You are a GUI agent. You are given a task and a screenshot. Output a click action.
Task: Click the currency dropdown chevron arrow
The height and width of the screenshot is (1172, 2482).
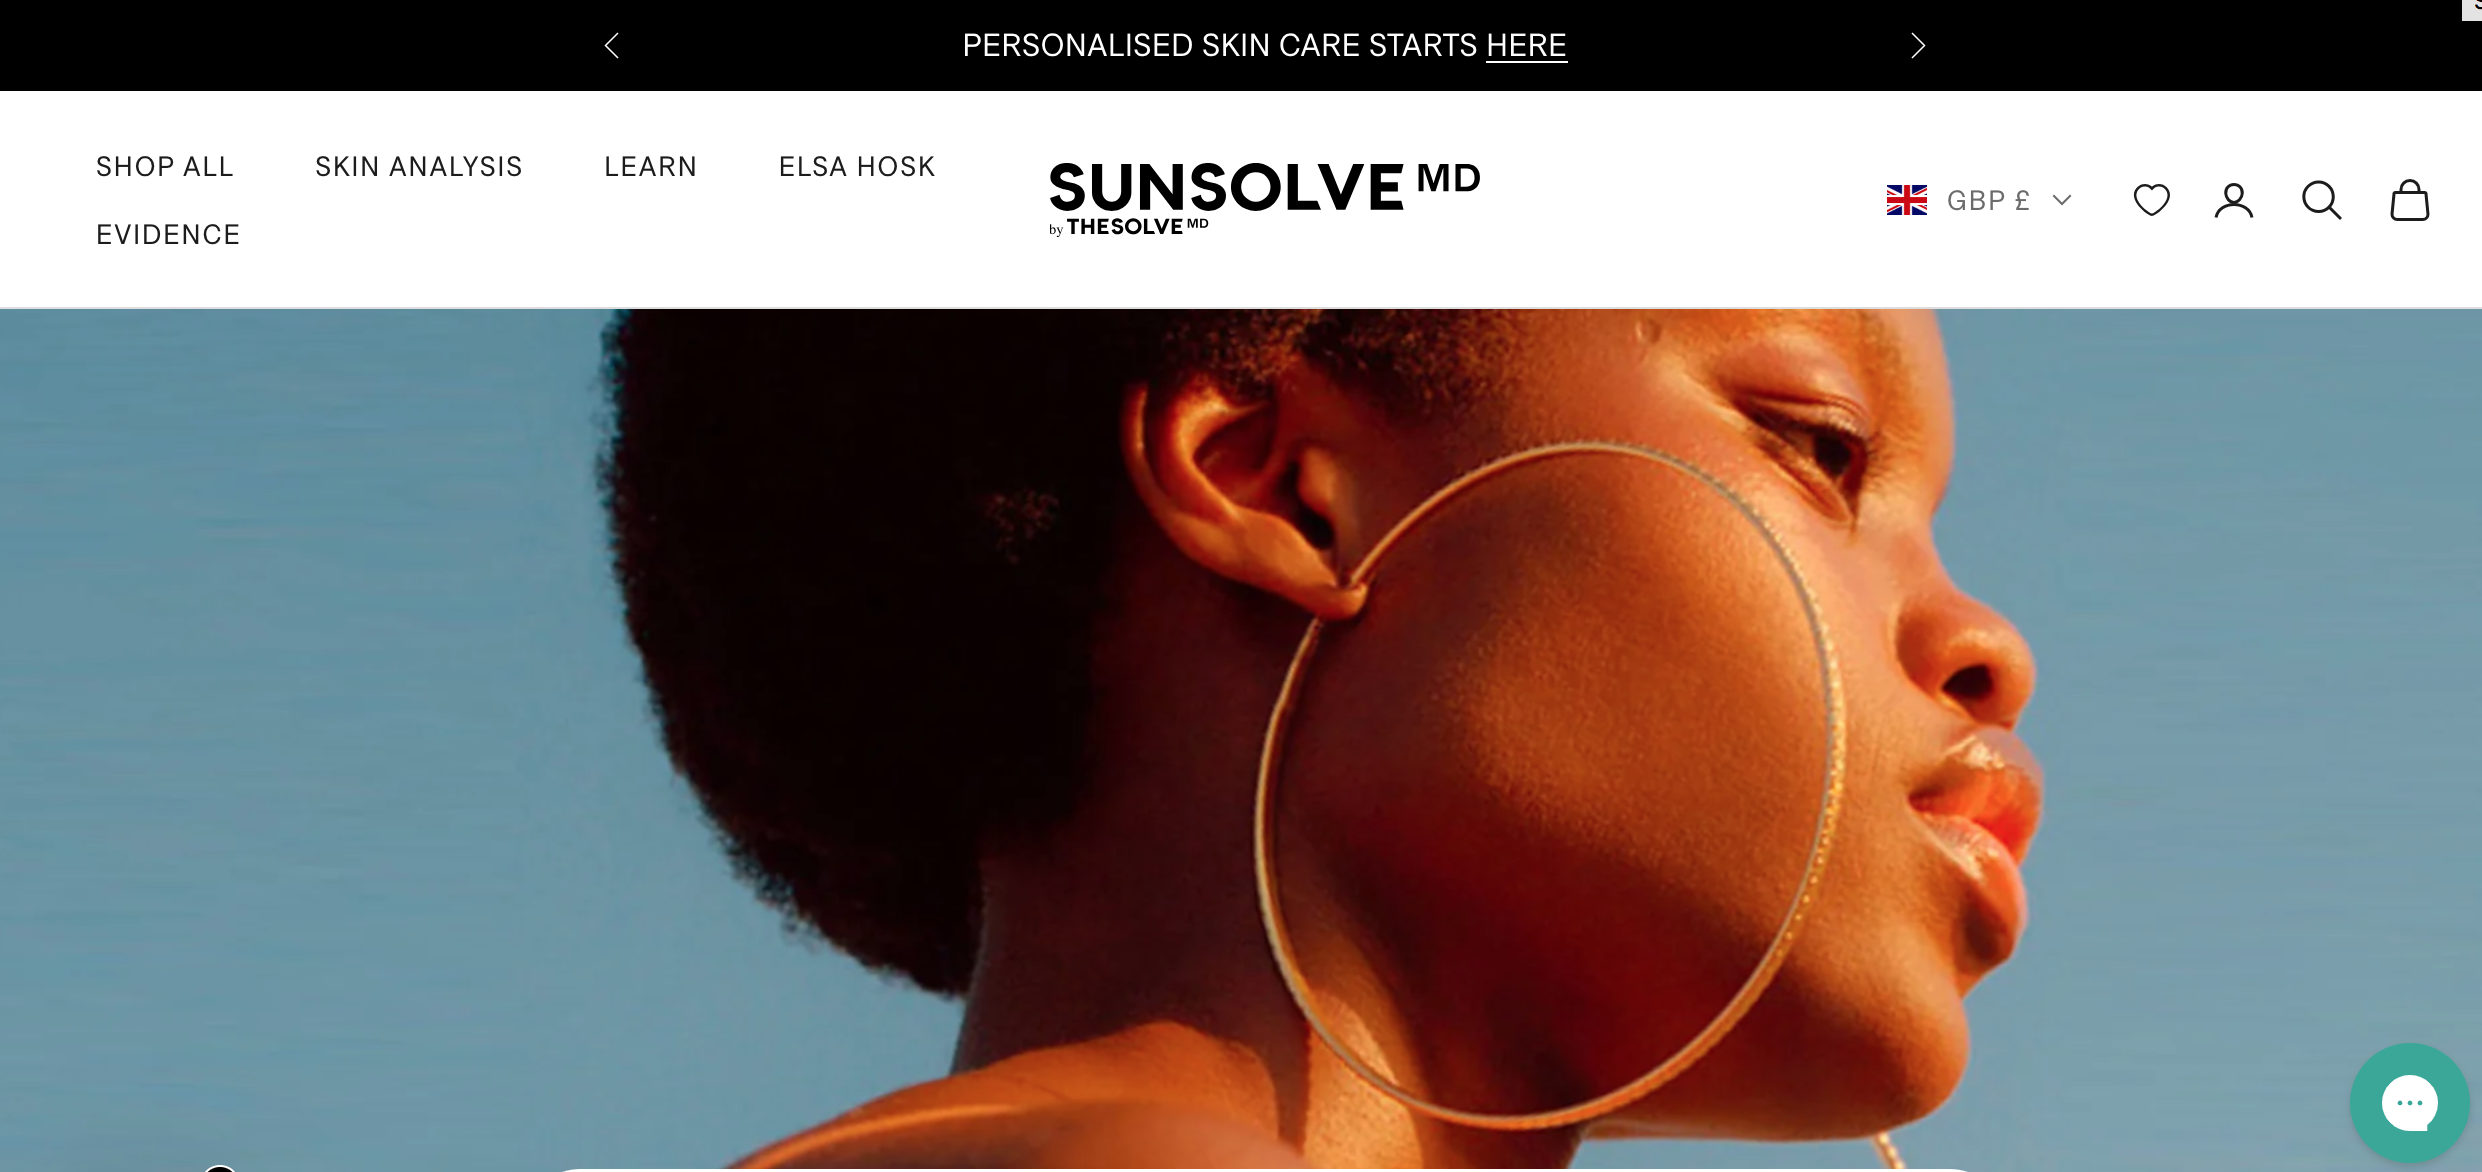[2061, 200]
